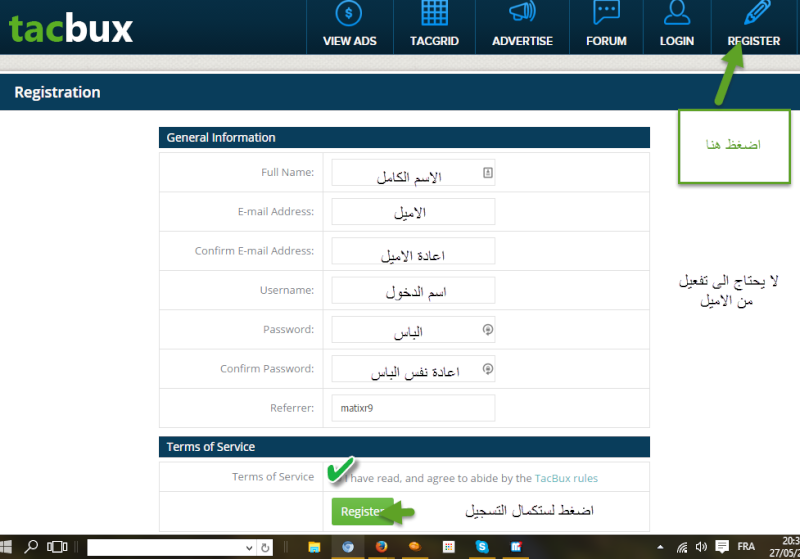Open the TacGrid grid icon
The image size is (800, 559).
click(x=434, y=13)
